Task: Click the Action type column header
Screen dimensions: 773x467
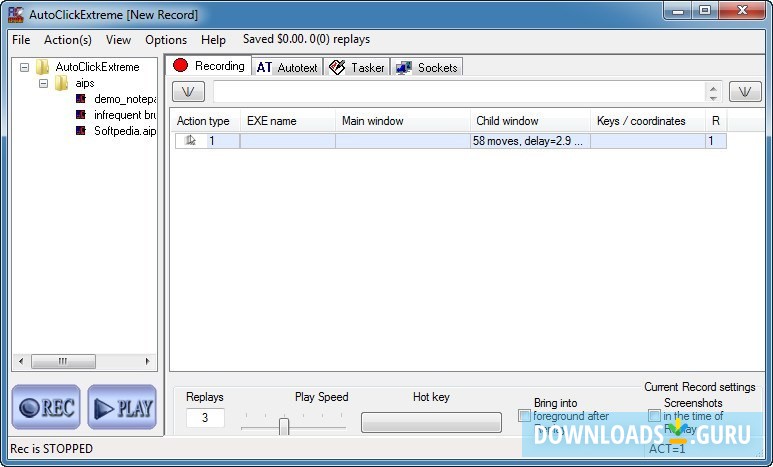Action: coord(206,121)
